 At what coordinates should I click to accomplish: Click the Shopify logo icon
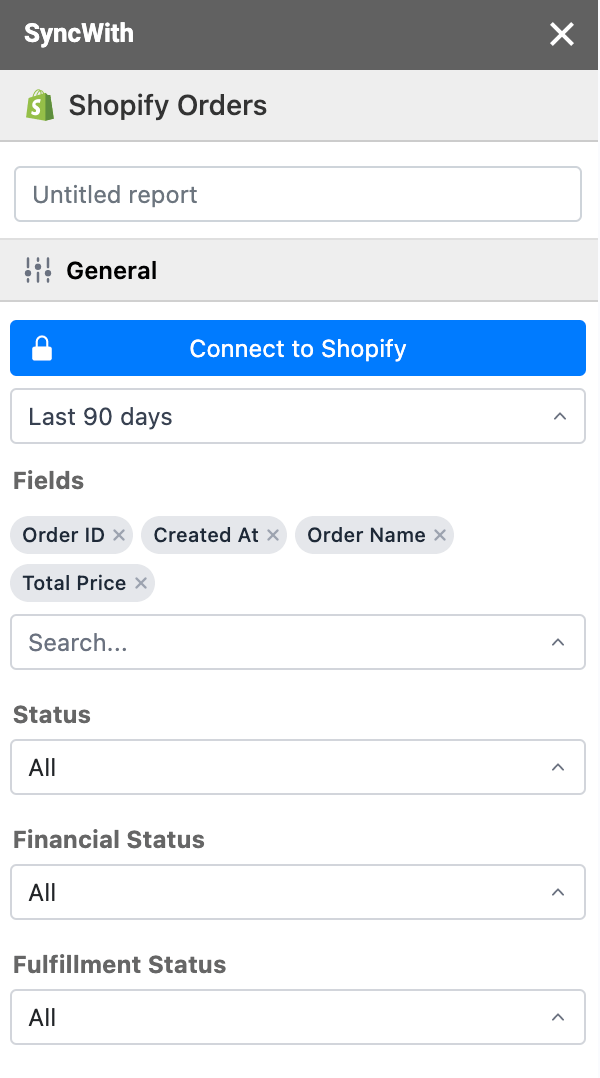tap(37, 105)
